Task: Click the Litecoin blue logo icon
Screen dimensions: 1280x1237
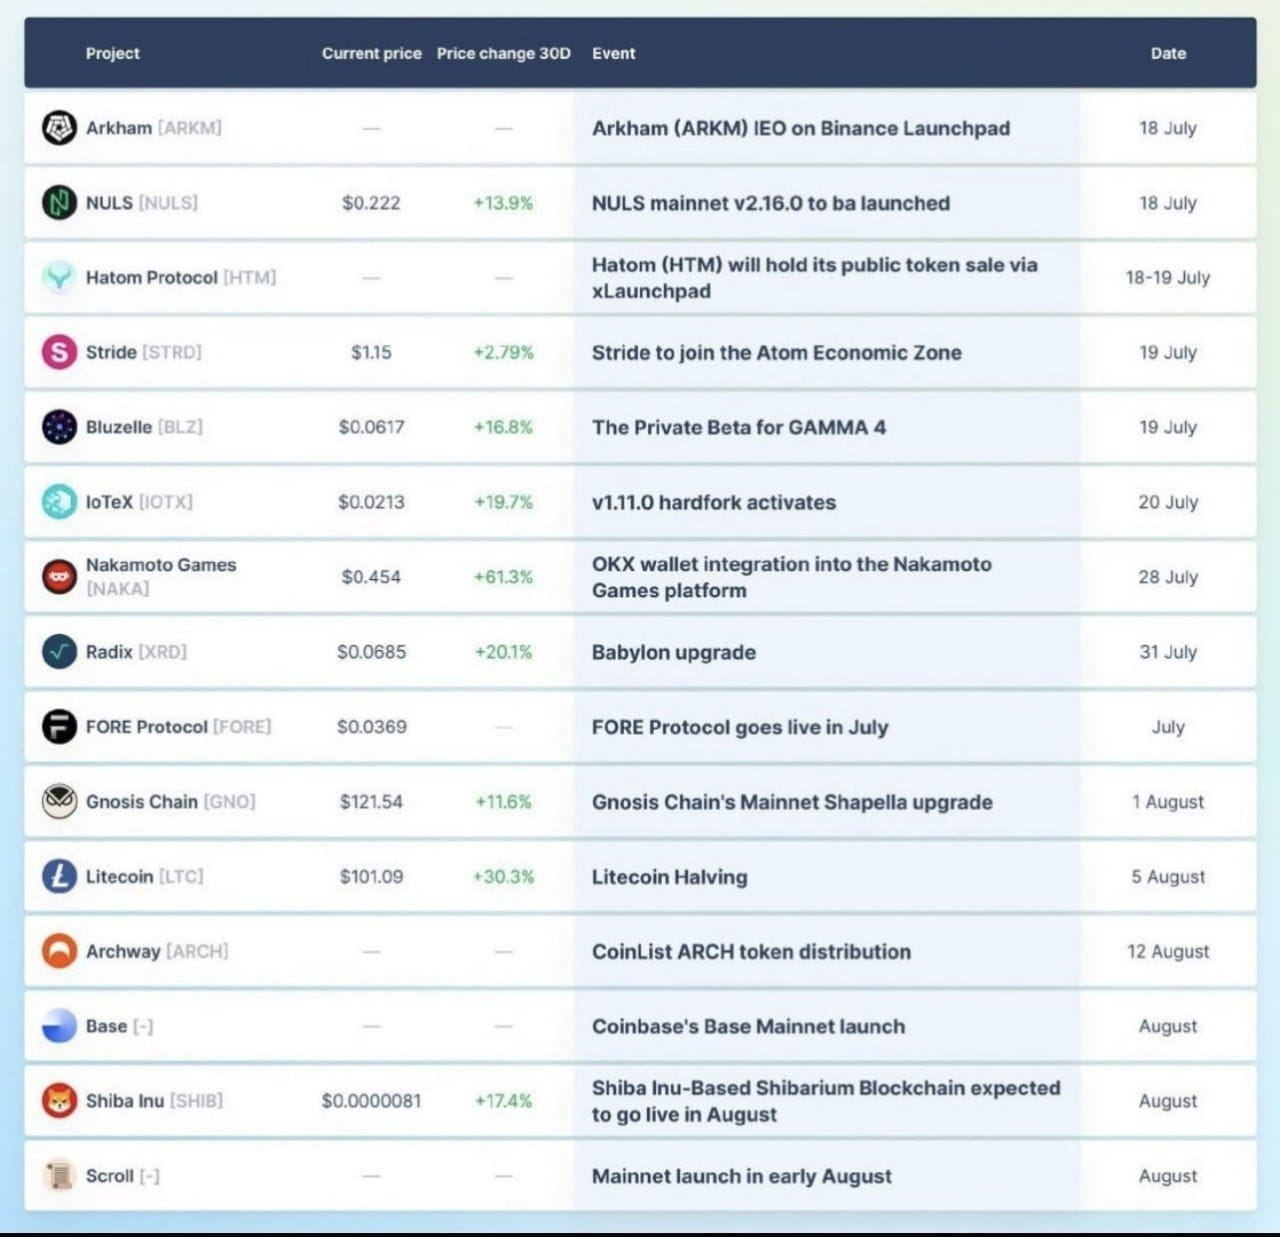Action: 59,877
